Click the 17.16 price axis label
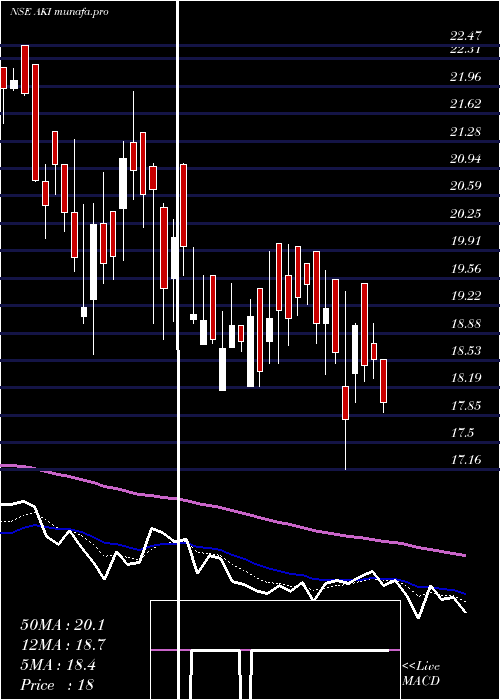The height and width of the screenshot is (700, 500). [466, 460]
